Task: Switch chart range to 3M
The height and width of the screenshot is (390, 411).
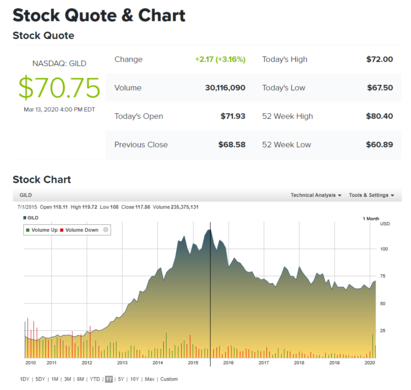Action: point(68,379)
